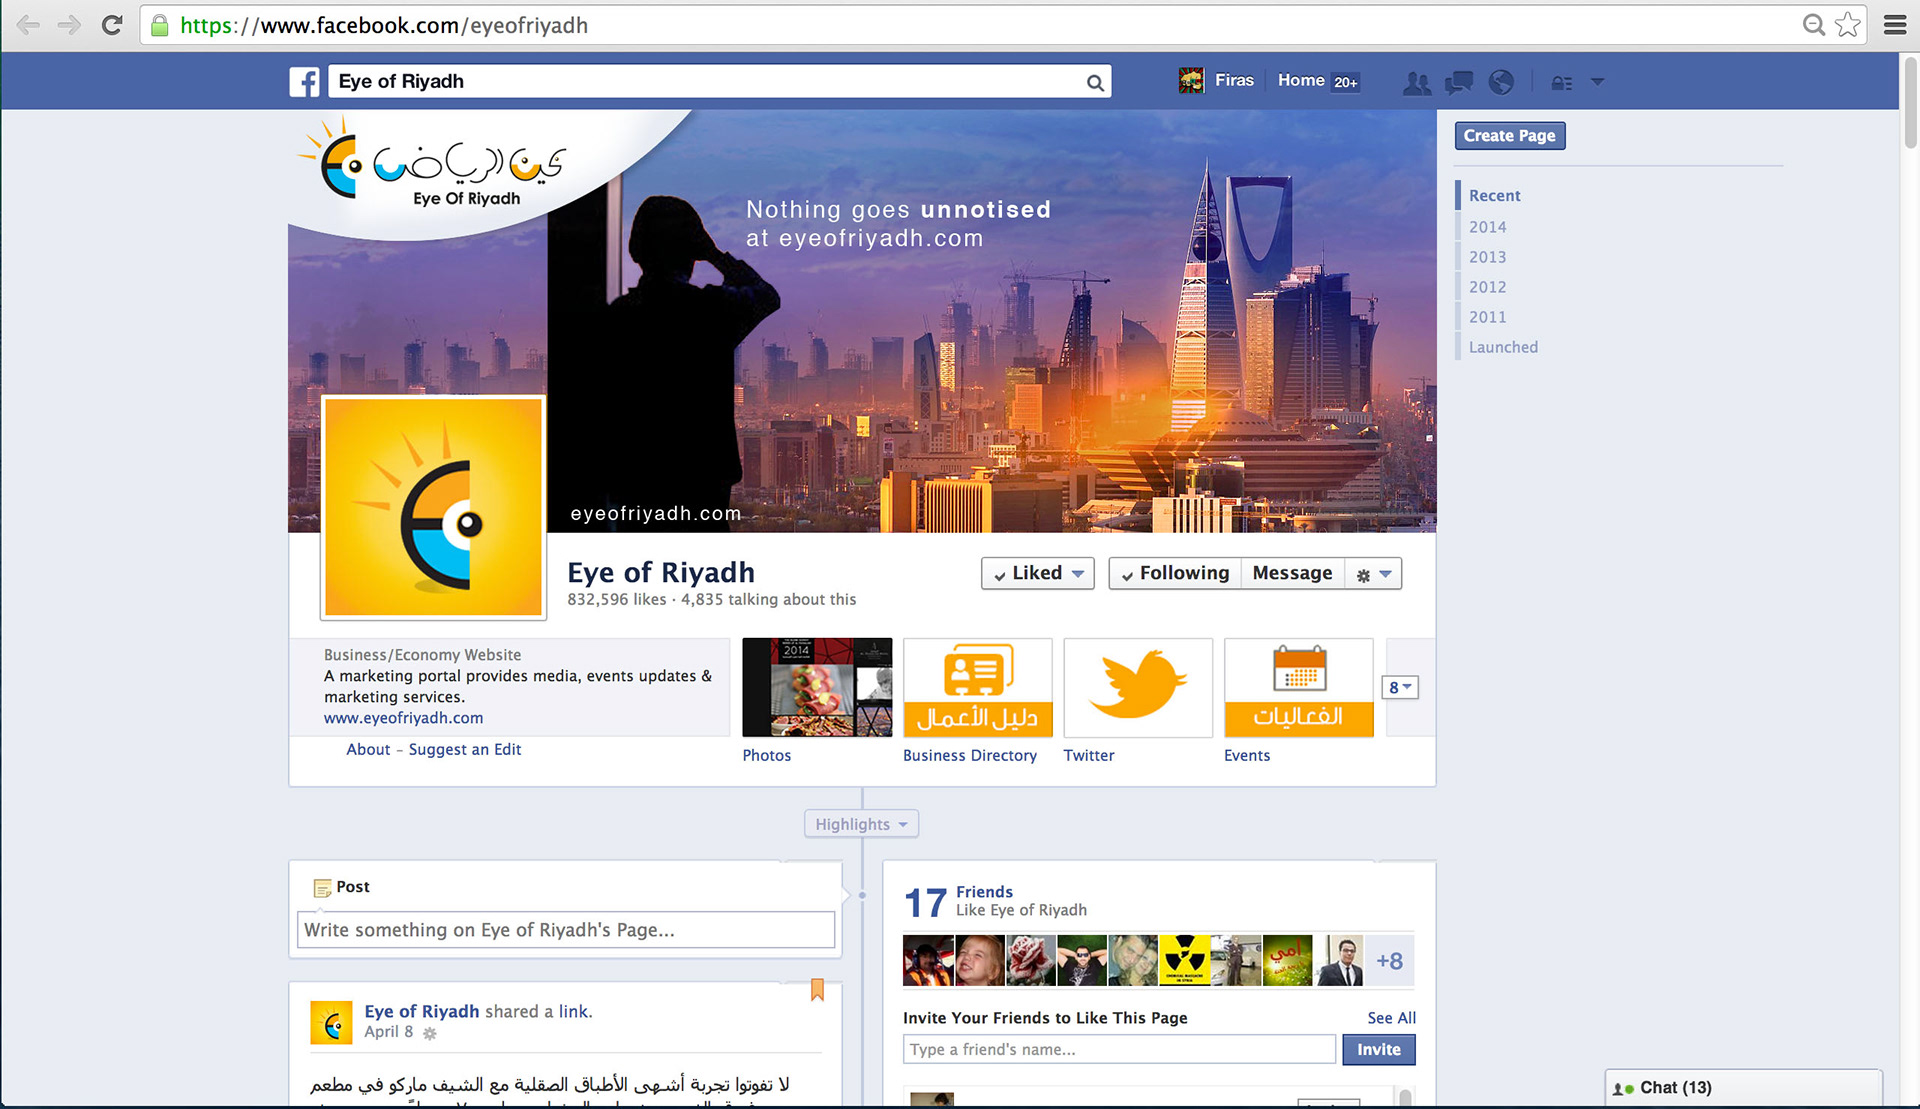Jump to 2013 in timeline
The height and width of the screenshot is (1109, 1920).
pyautogui.click(x=1487, y=257)
